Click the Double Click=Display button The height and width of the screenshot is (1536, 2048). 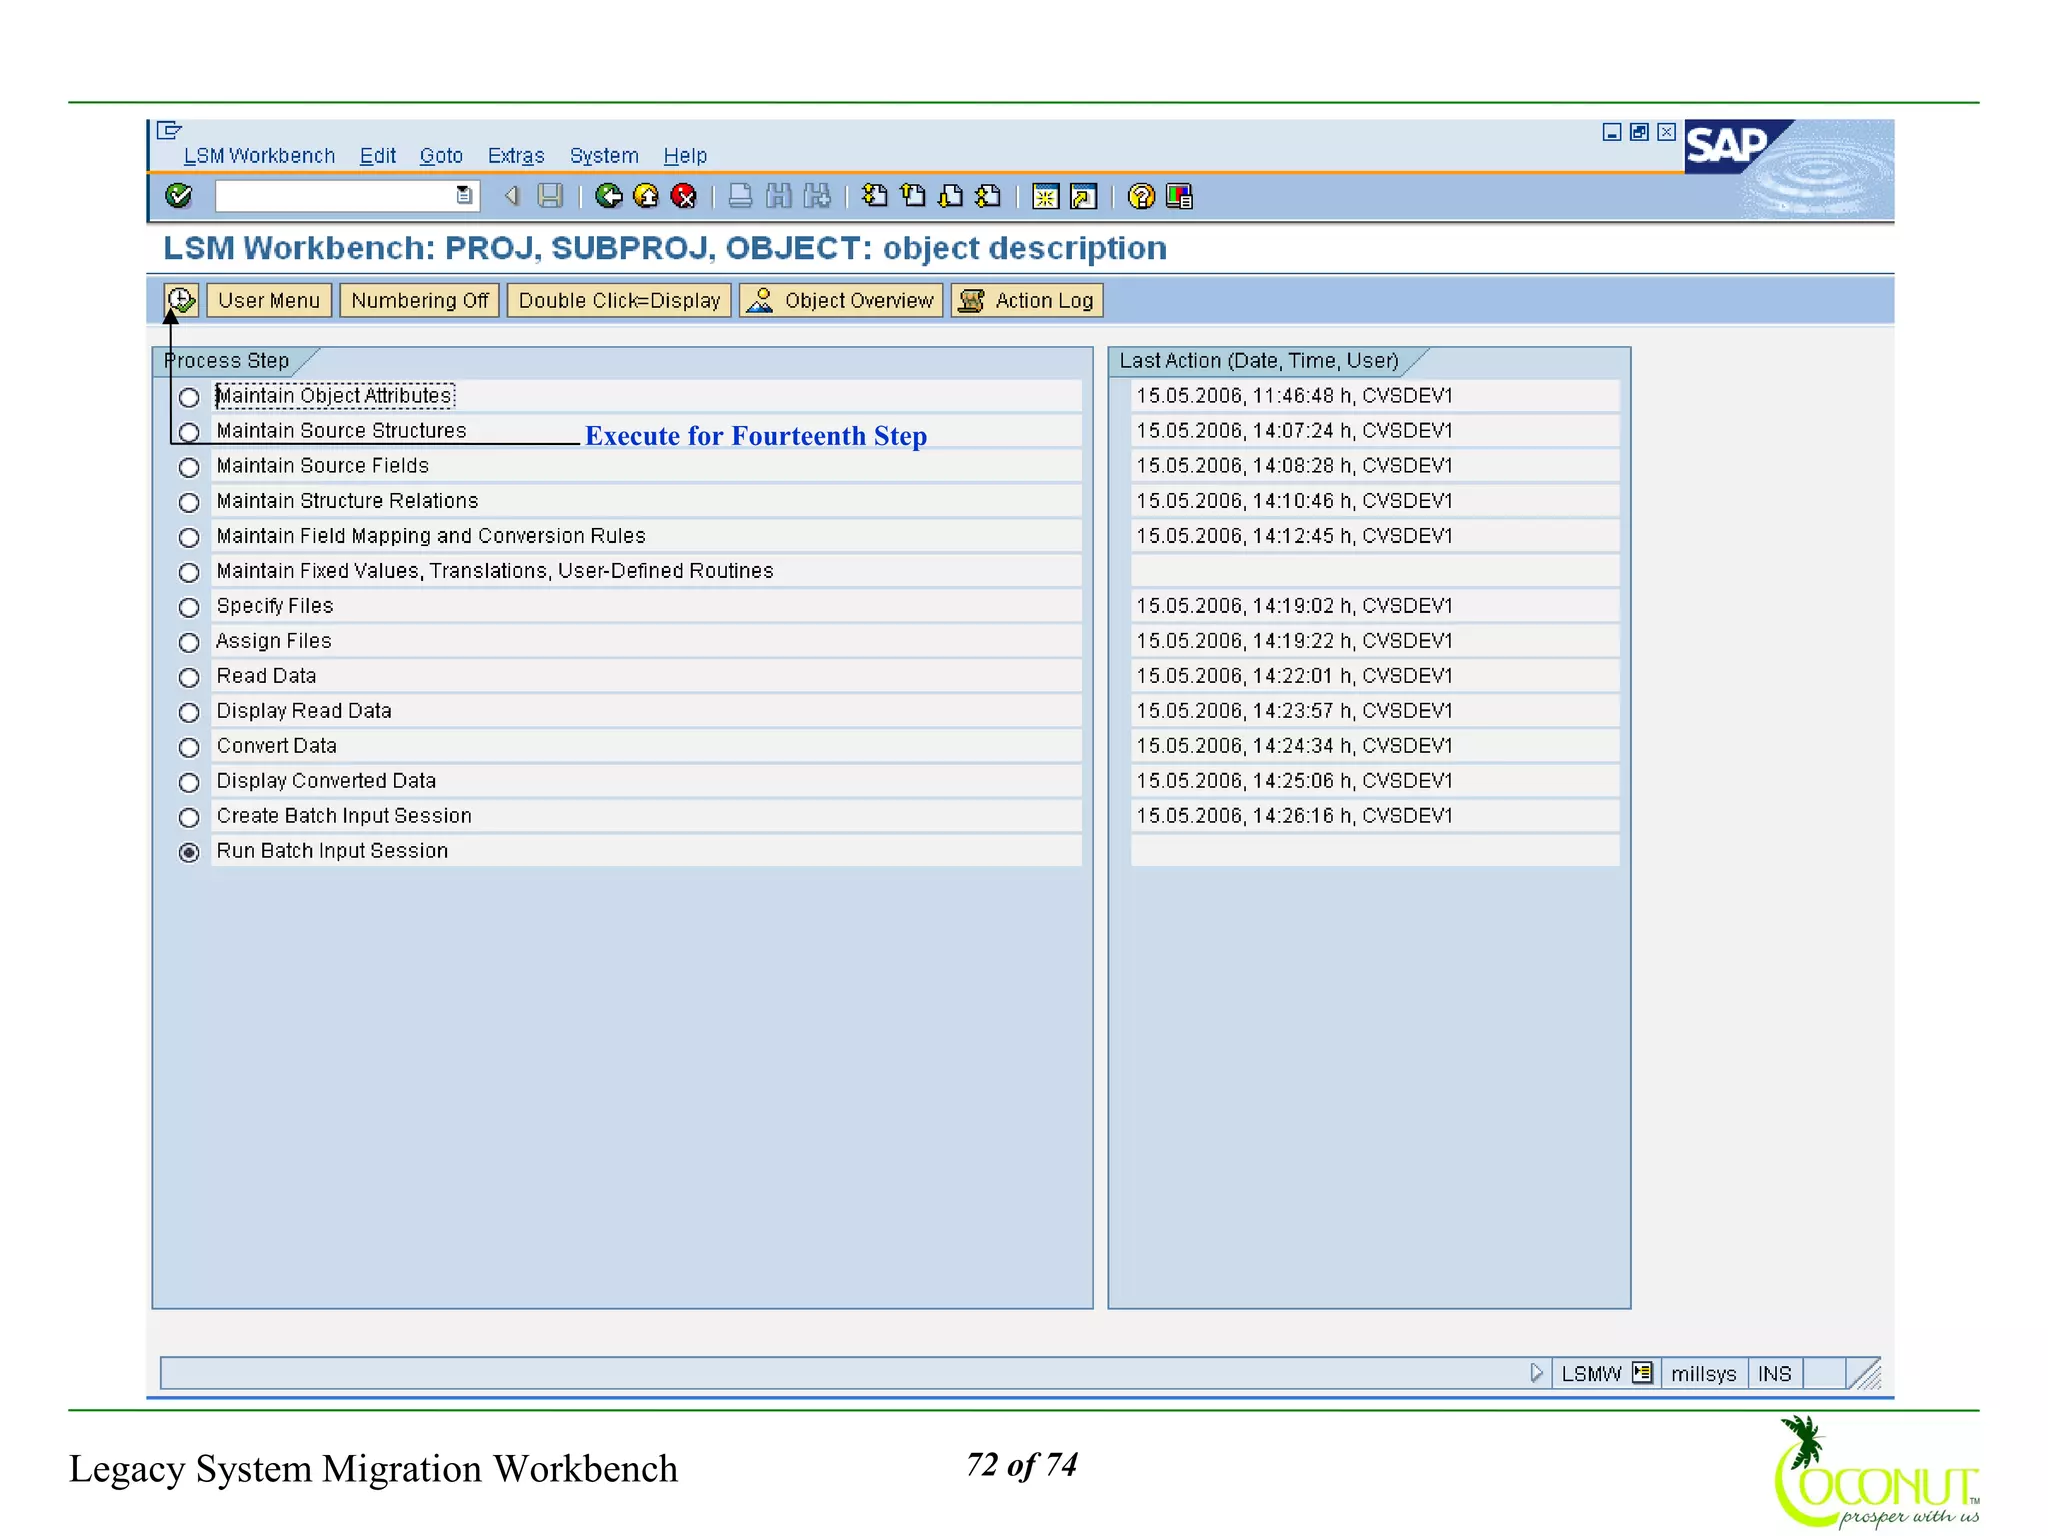point(619,300)
